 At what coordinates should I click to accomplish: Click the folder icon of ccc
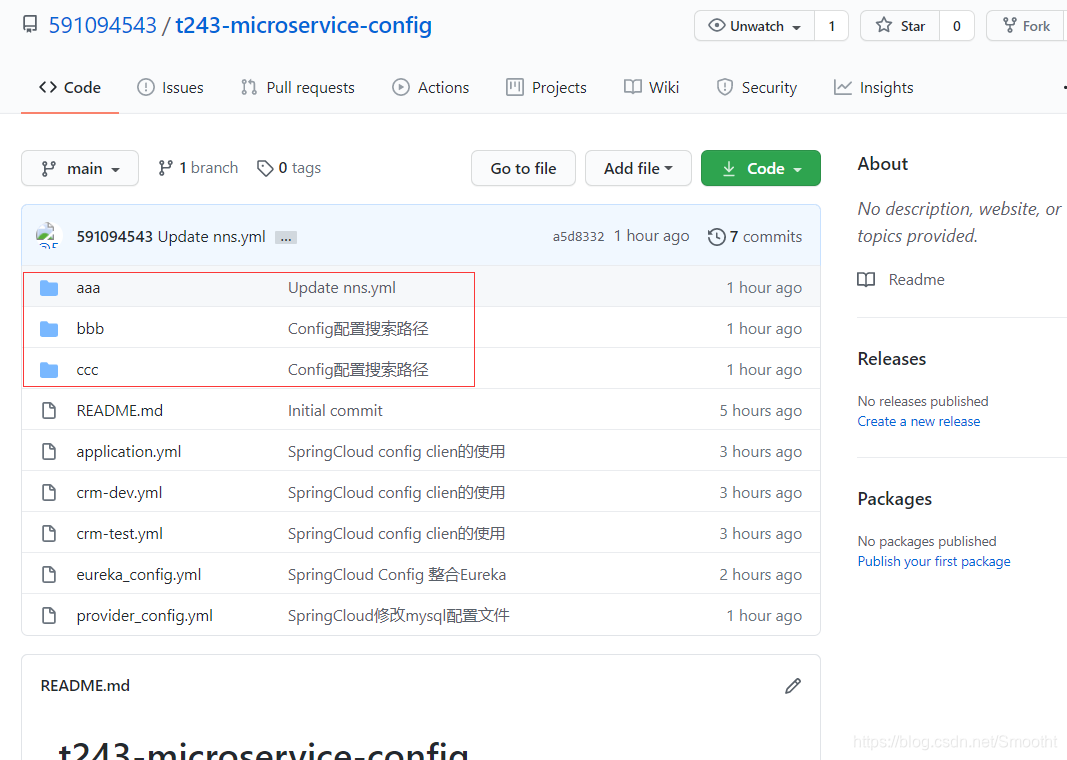coord(49,370)
